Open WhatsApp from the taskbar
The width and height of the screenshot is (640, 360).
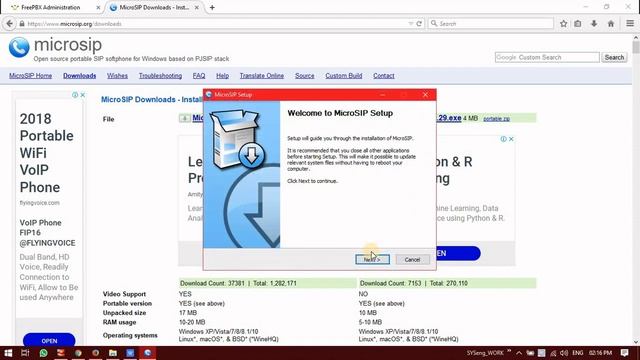coord(43,353)
